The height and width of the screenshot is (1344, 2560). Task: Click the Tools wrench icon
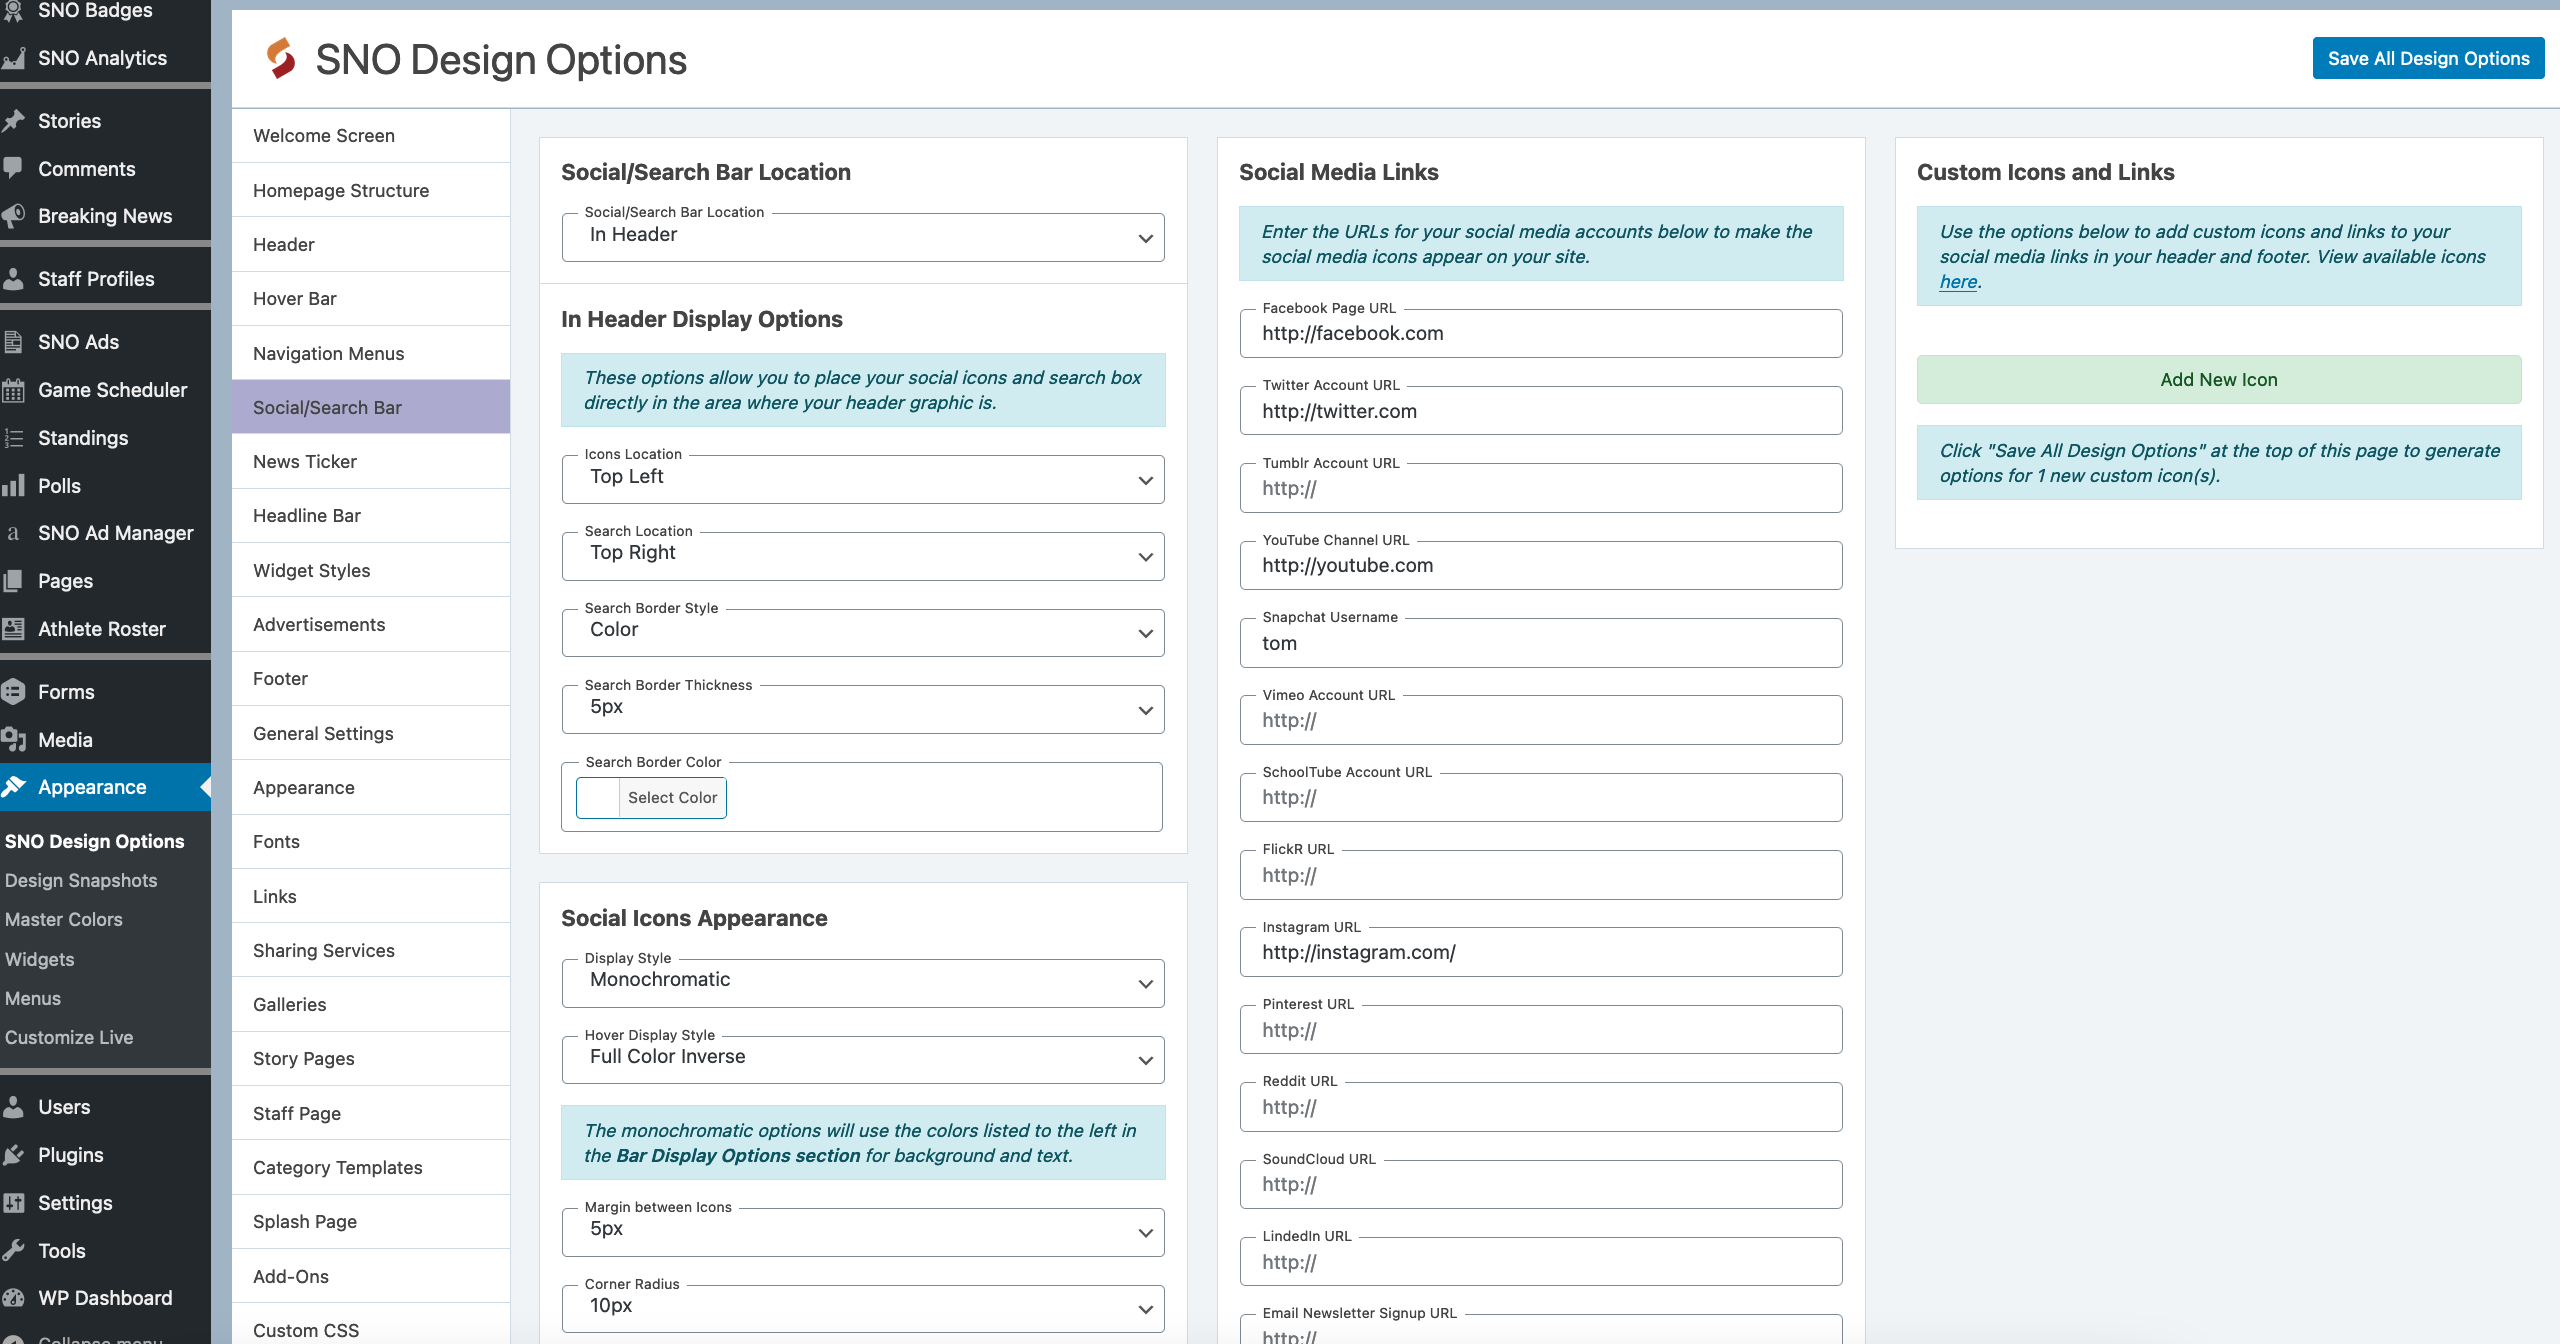(x=13, y=1251)
